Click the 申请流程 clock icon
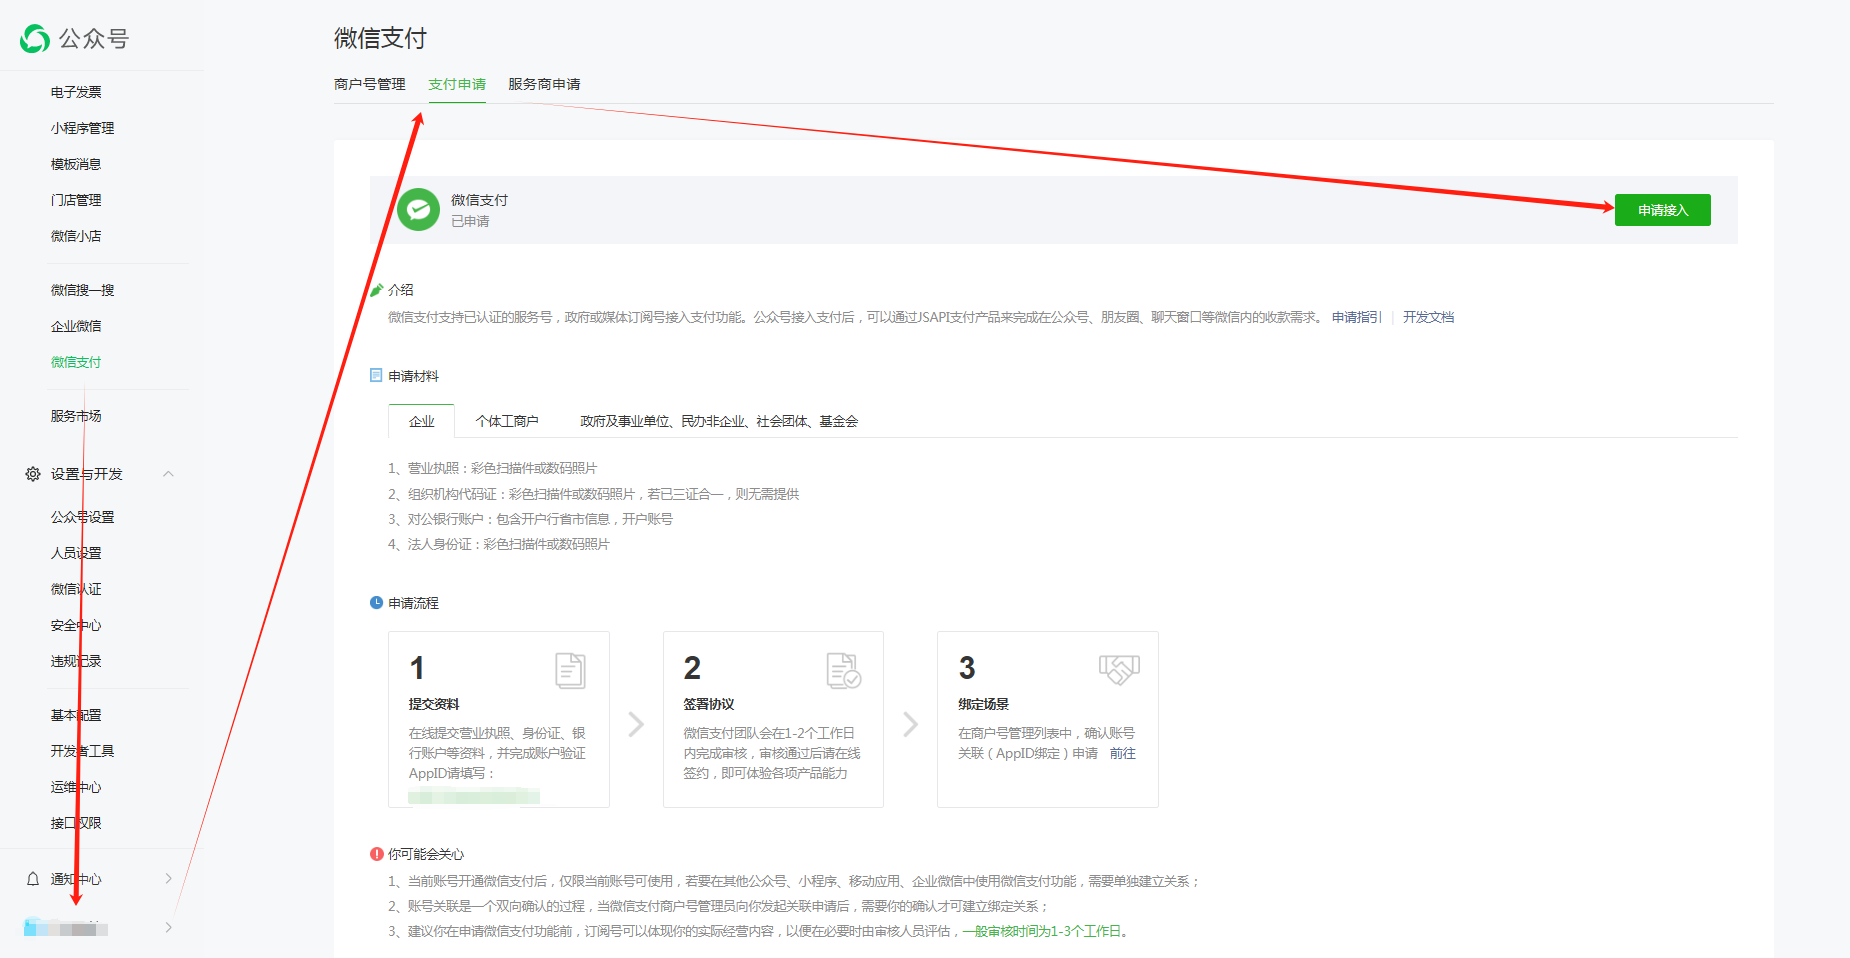1850x958 pixels. [x=376, y=603]
